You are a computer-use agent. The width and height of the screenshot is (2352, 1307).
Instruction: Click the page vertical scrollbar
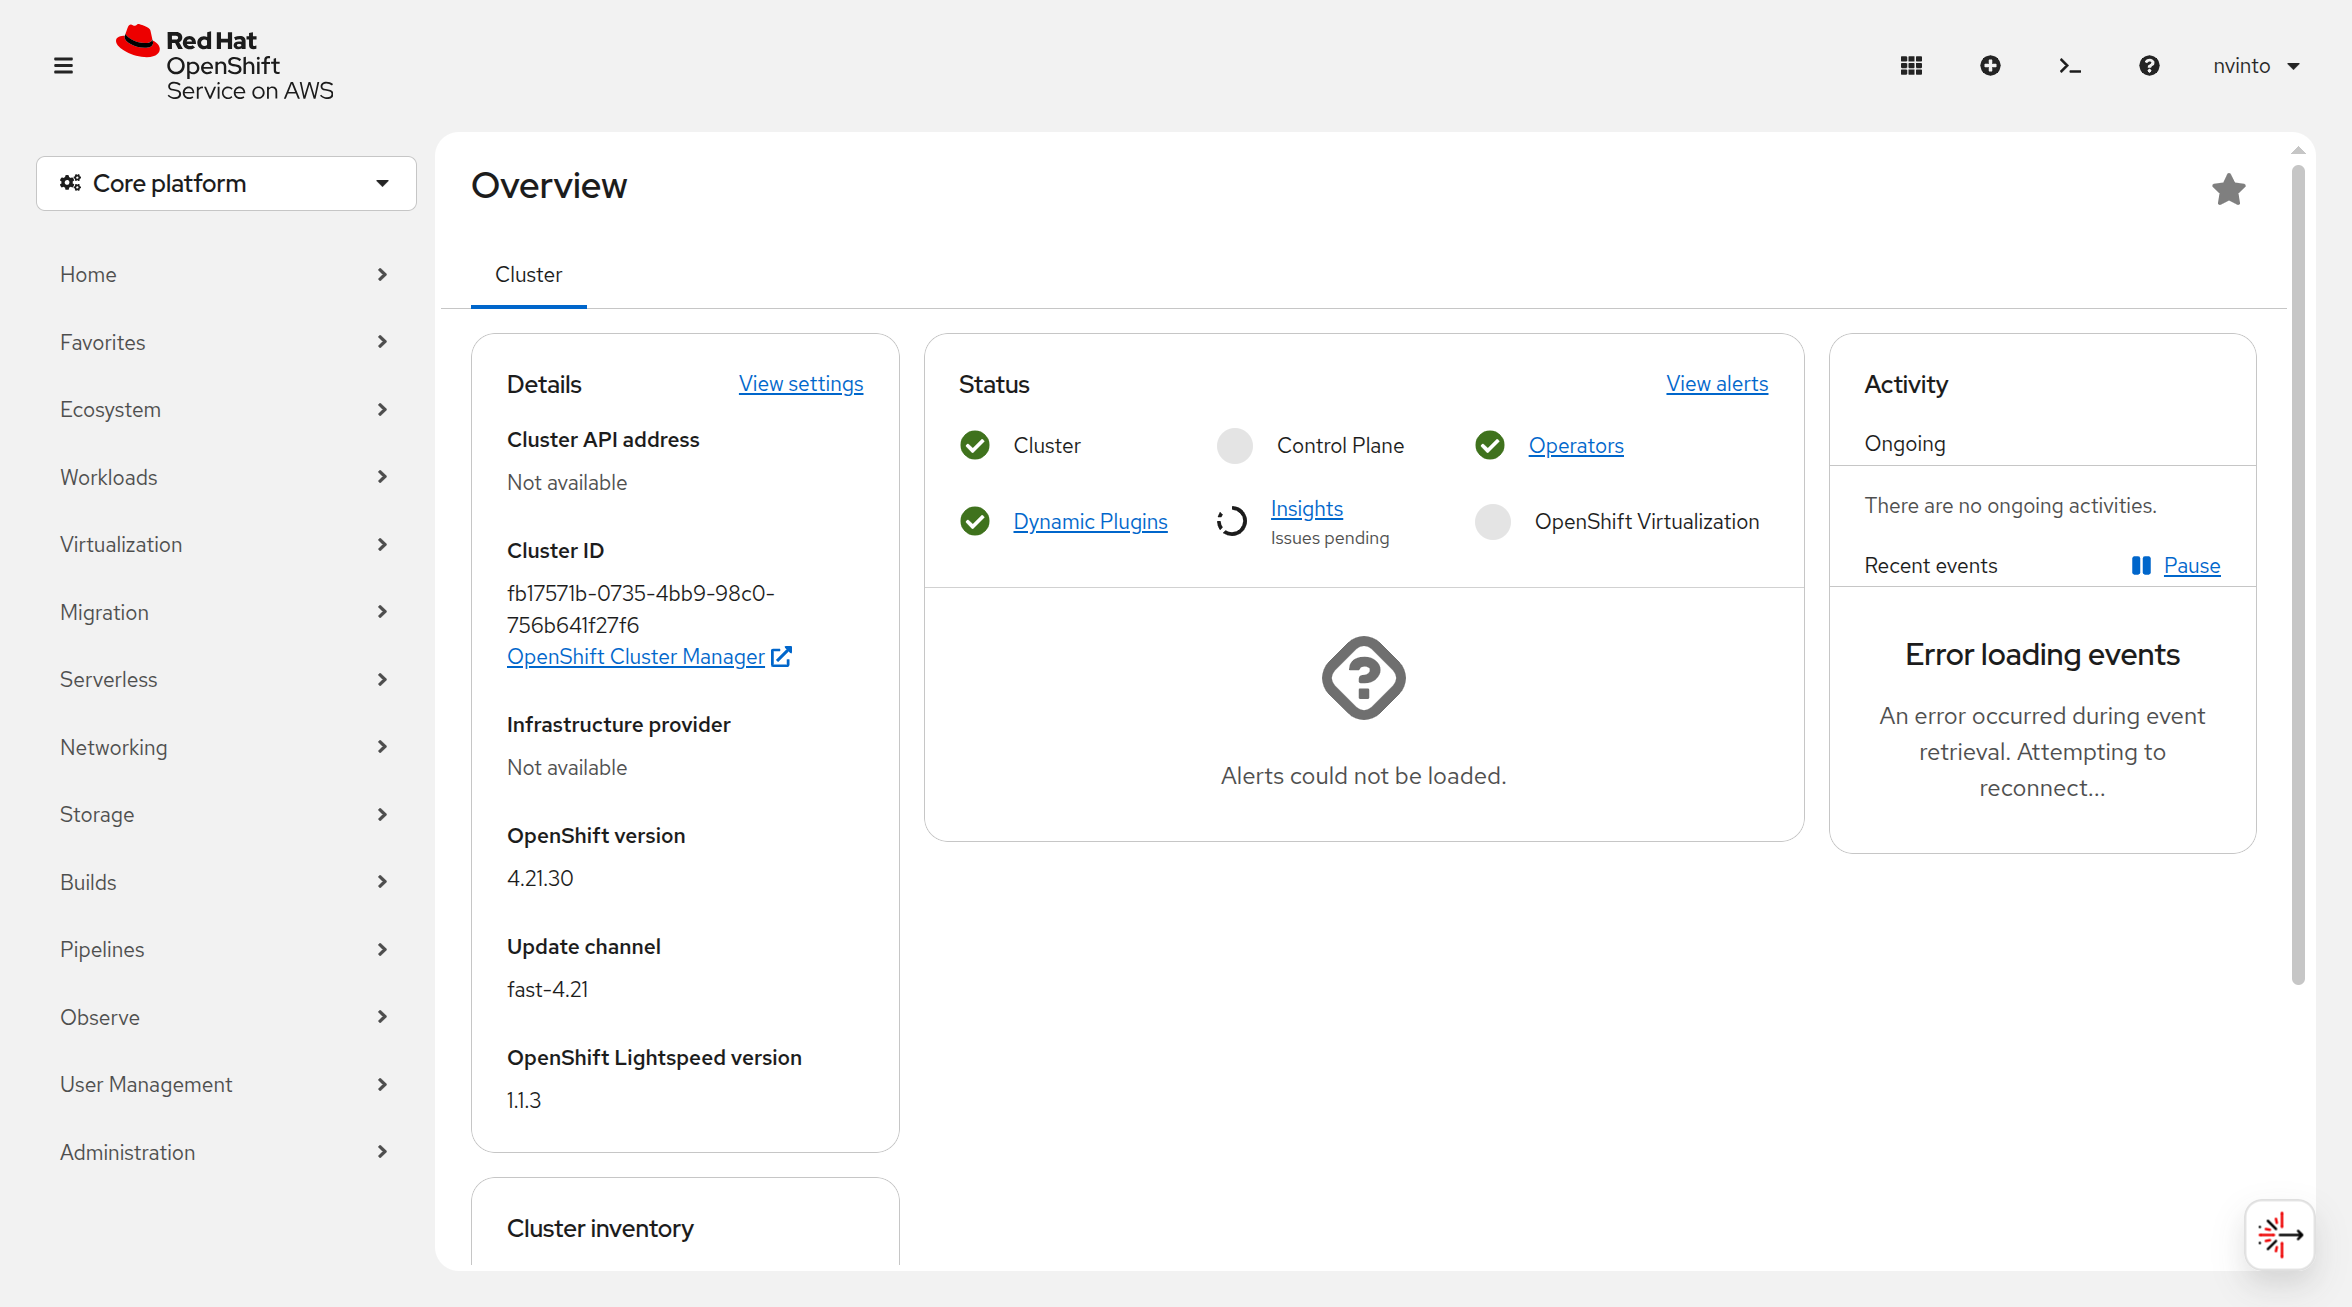pos(2298,575)
